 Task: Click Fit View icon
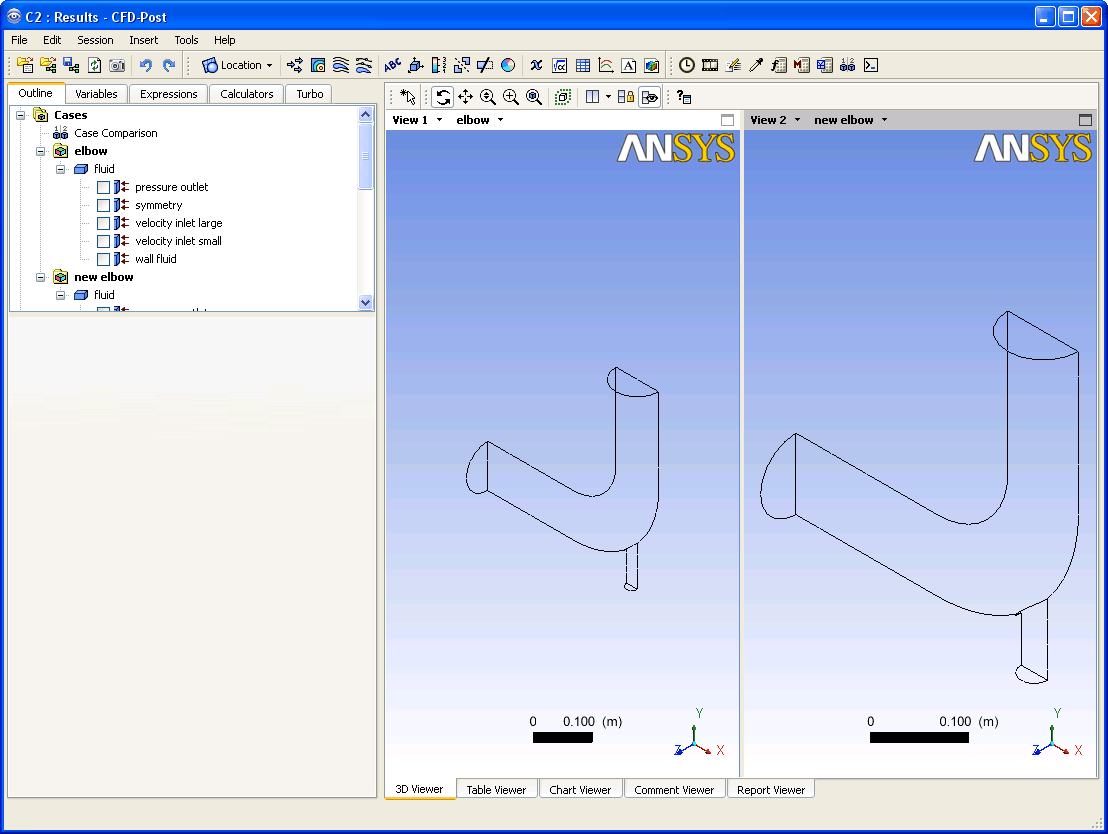(534, 97)
